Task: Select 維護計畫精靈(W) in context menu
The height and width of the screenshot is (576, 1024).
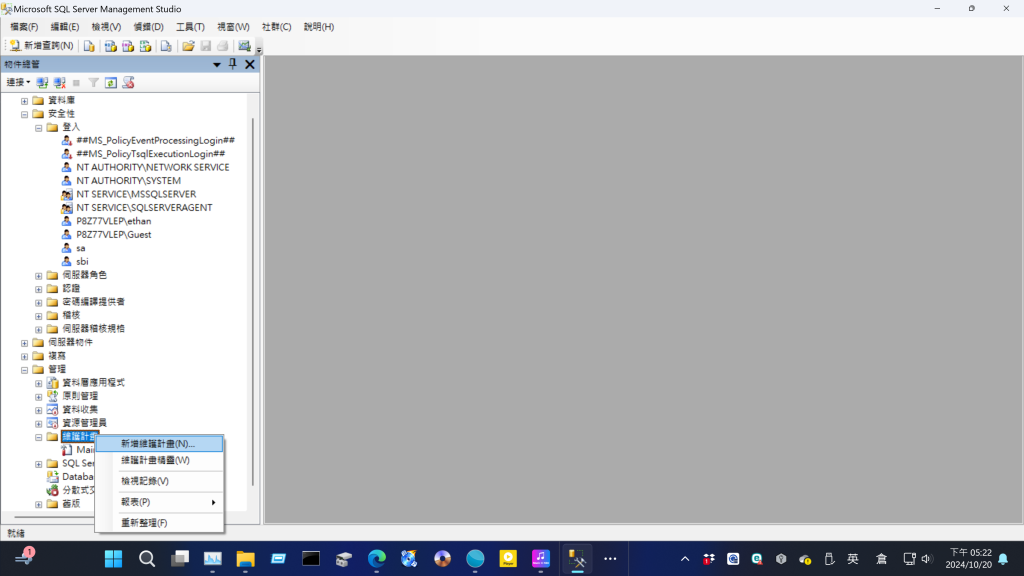Action: [x=155, y=460]
